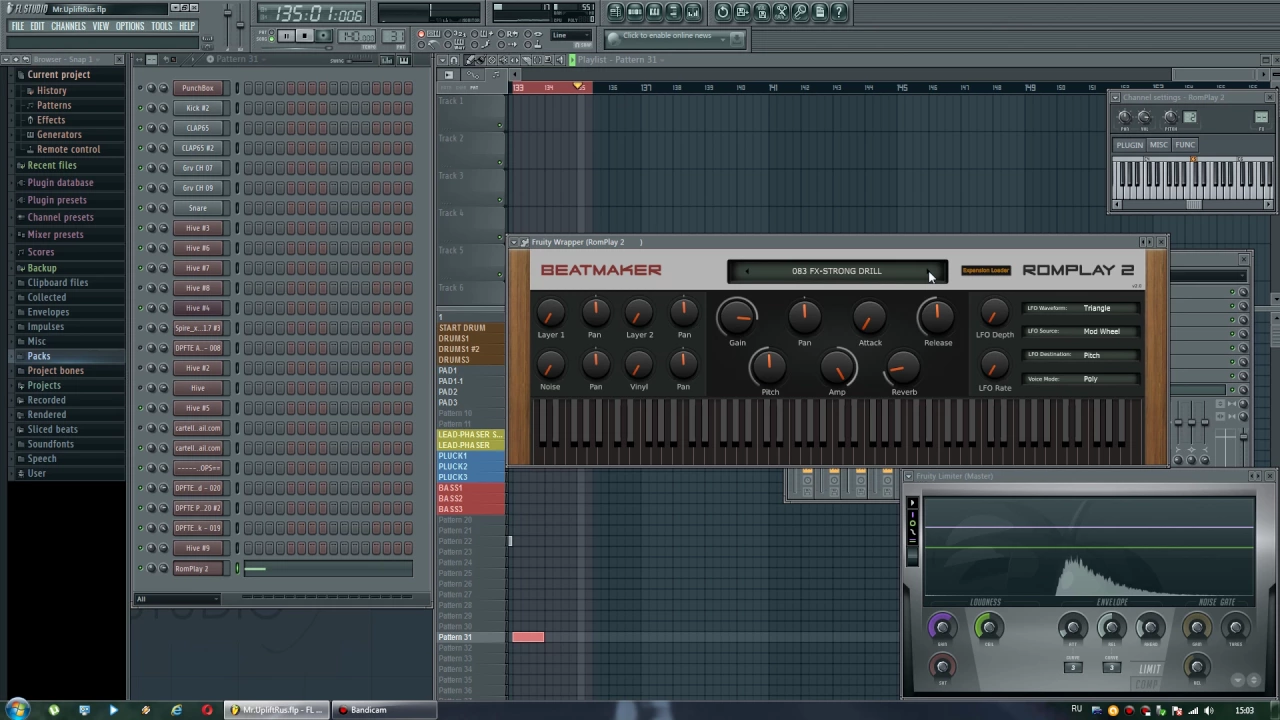1280x720 pixels.
Task: Click the RomPlay 2 Reverb knob
Action: [903, 368]
